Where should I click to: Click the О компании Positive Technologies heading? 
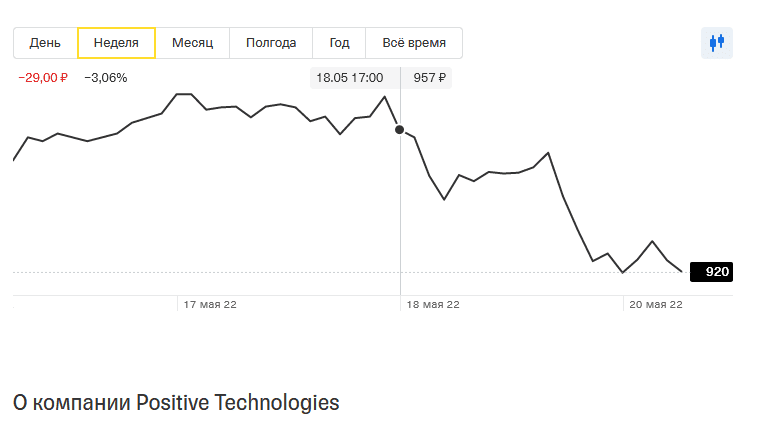tap(176, 403)
